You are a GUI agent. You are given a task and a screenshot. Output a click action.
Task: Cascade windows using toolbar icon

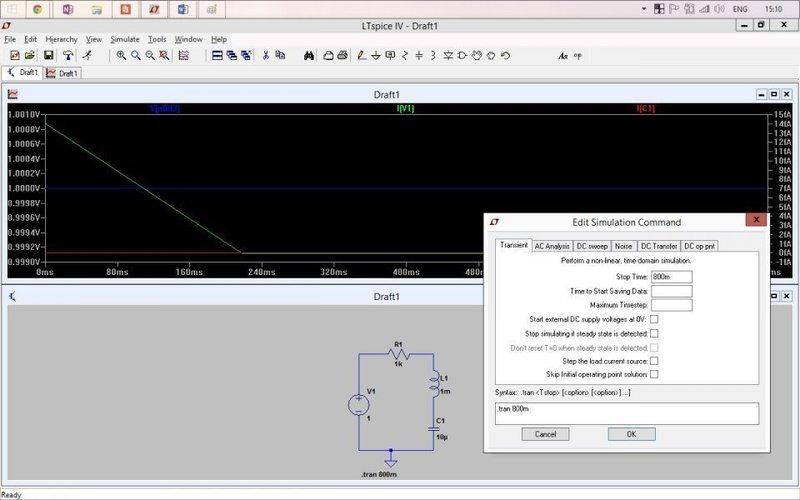[x=232, y=56]
